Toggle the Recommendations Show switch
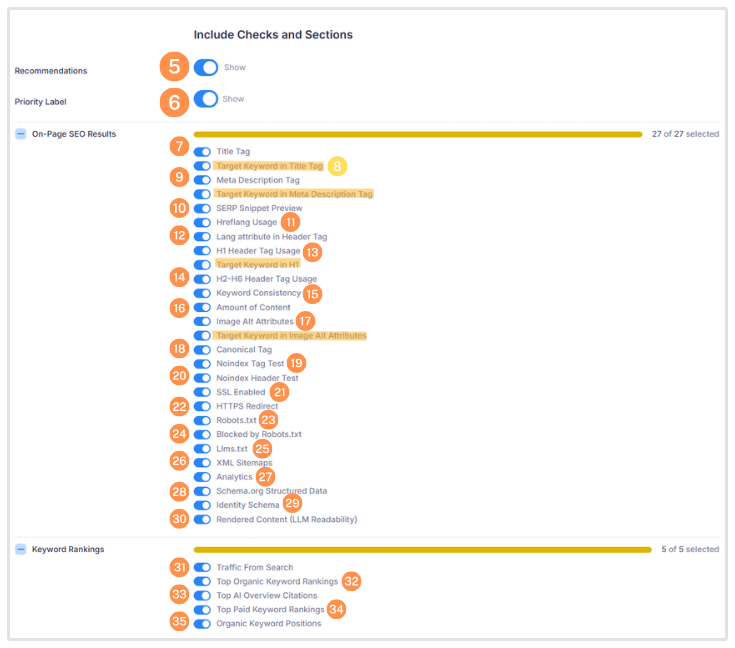The image size is (735, 648). (206, 68)
